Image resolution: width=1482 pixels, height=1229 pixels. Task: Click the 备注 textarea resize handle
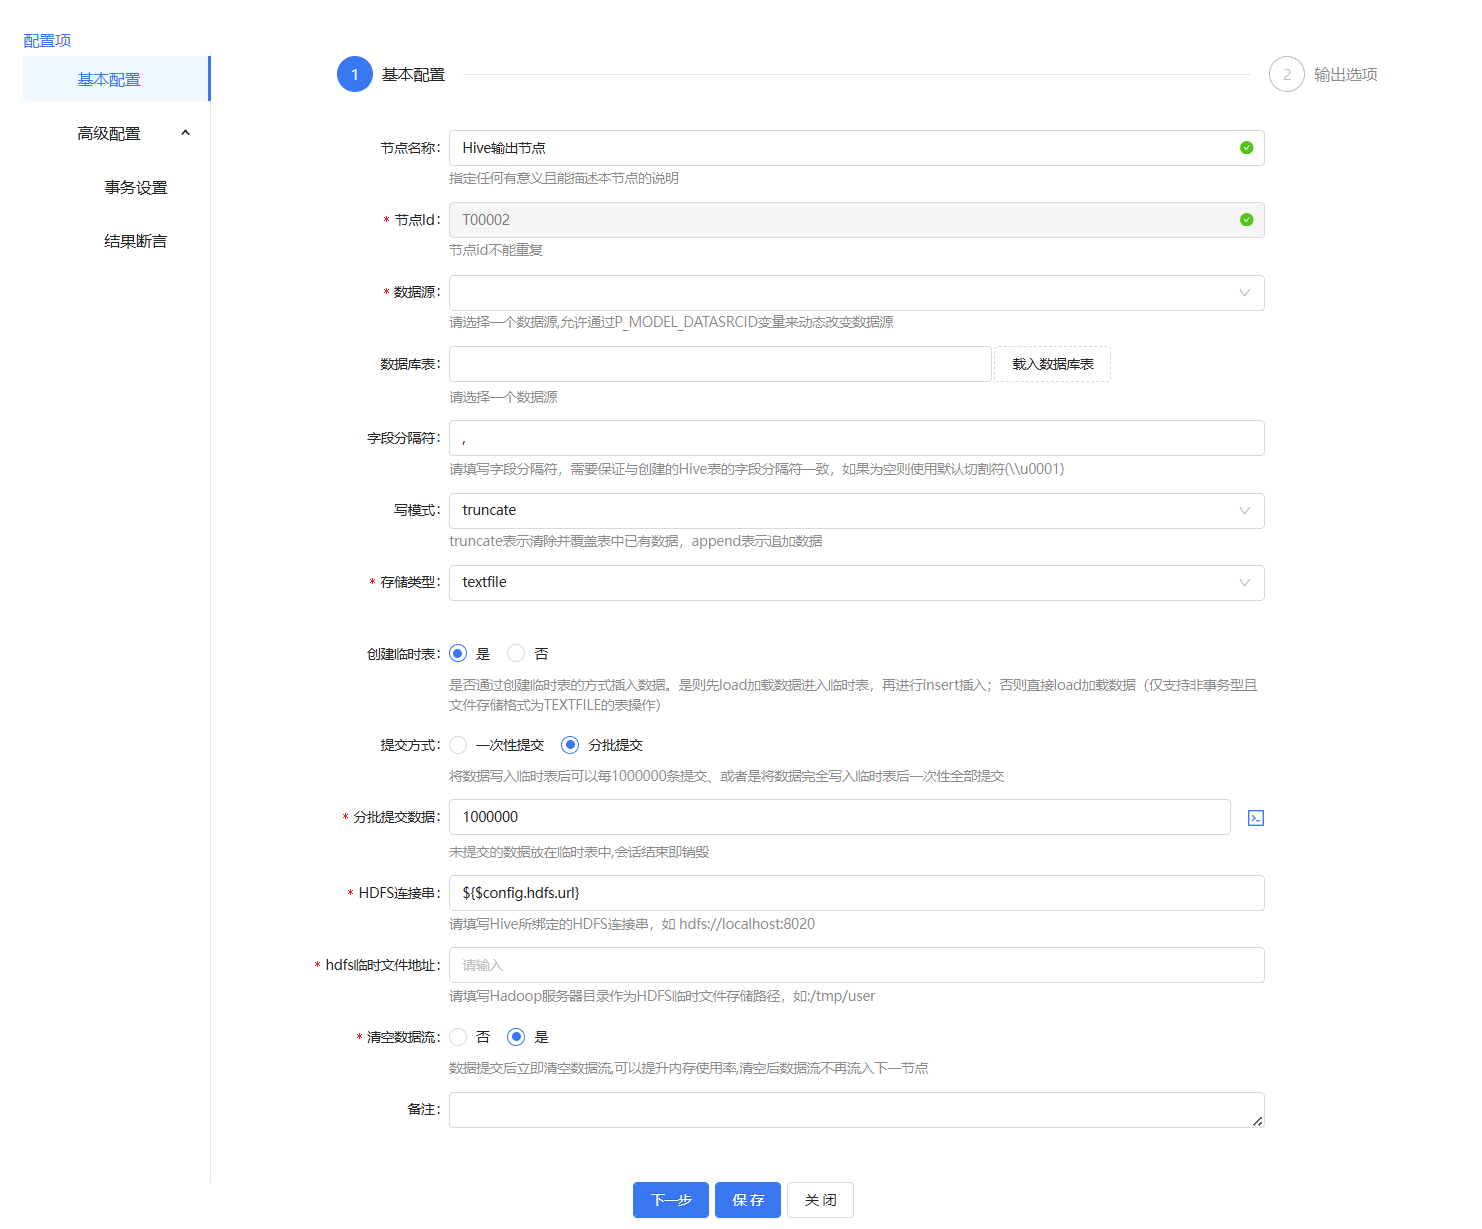tap(1257, 1121)
